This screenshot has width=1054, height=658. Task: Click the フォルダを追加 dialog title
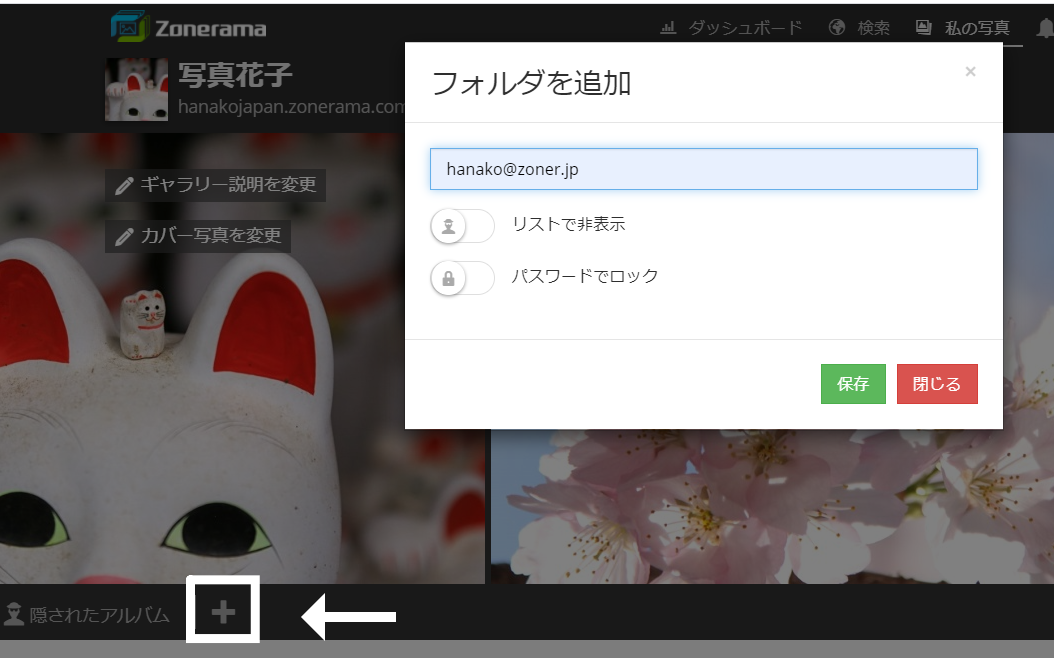tap(531, 83)
